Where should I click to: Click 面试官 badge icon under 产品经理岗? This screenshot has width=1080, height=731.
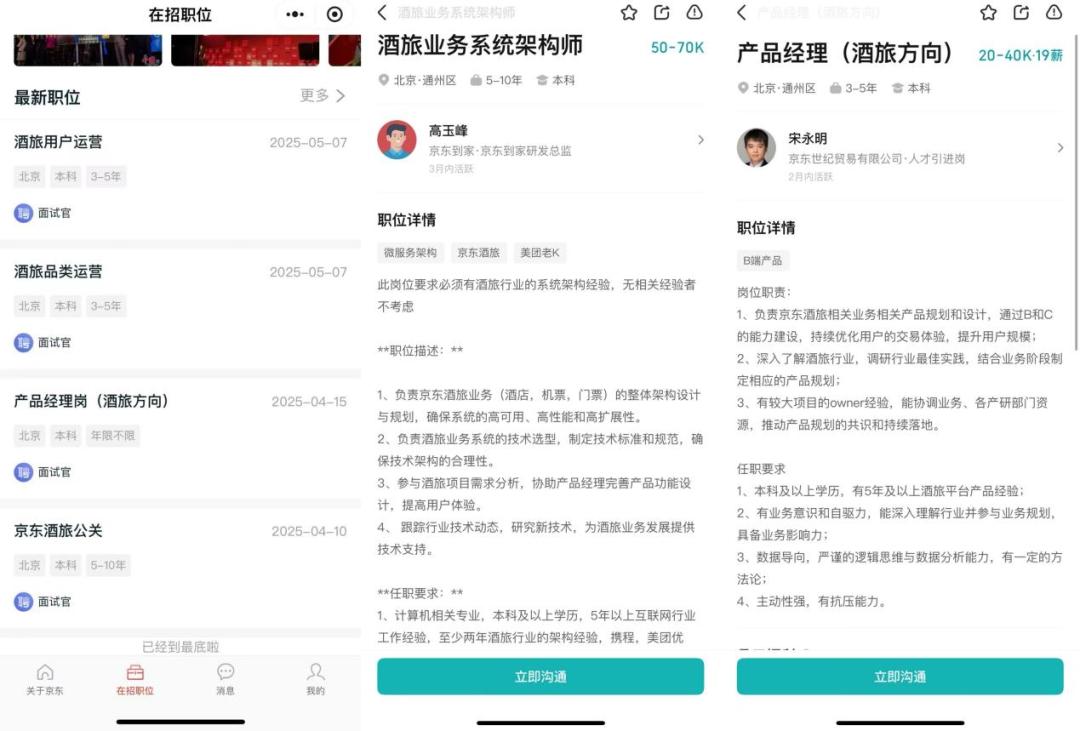[x=23, y=472]
